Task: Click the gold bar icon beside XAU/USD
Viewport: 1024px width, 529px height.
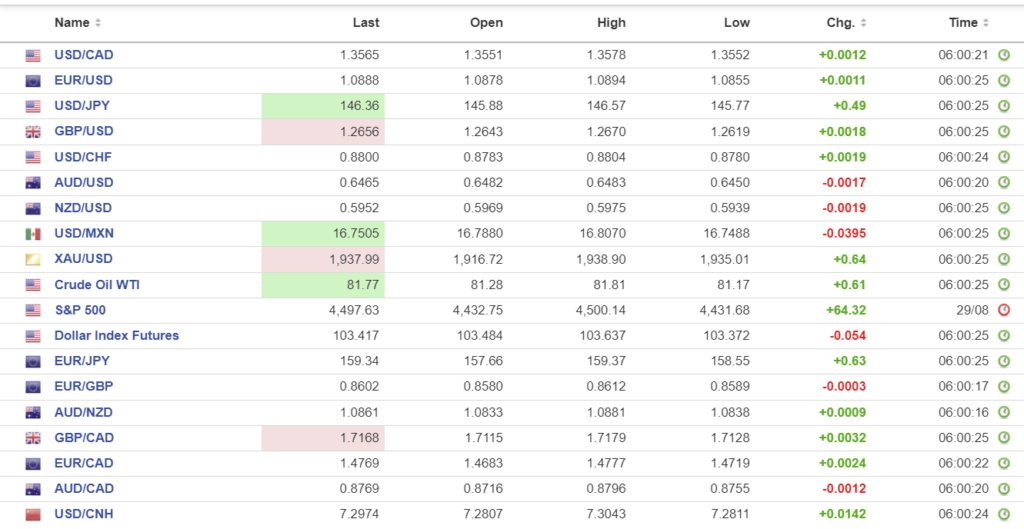Action: (33, 259)
